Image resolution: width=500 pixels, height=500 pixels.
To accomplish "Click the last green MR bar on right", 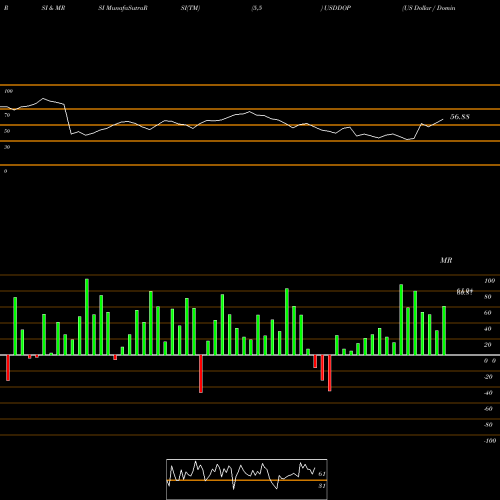I will 444,331.
